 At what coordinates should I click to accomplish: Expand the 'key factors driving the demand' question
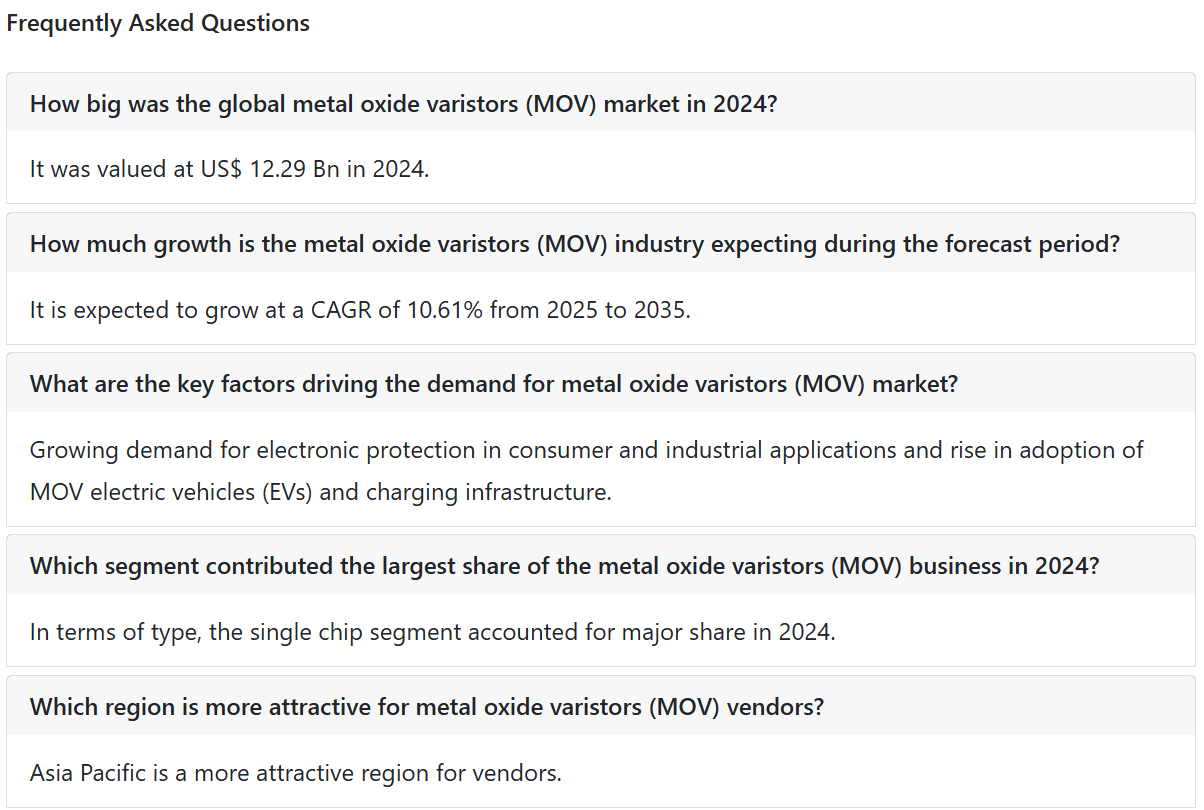pos(601,383)
